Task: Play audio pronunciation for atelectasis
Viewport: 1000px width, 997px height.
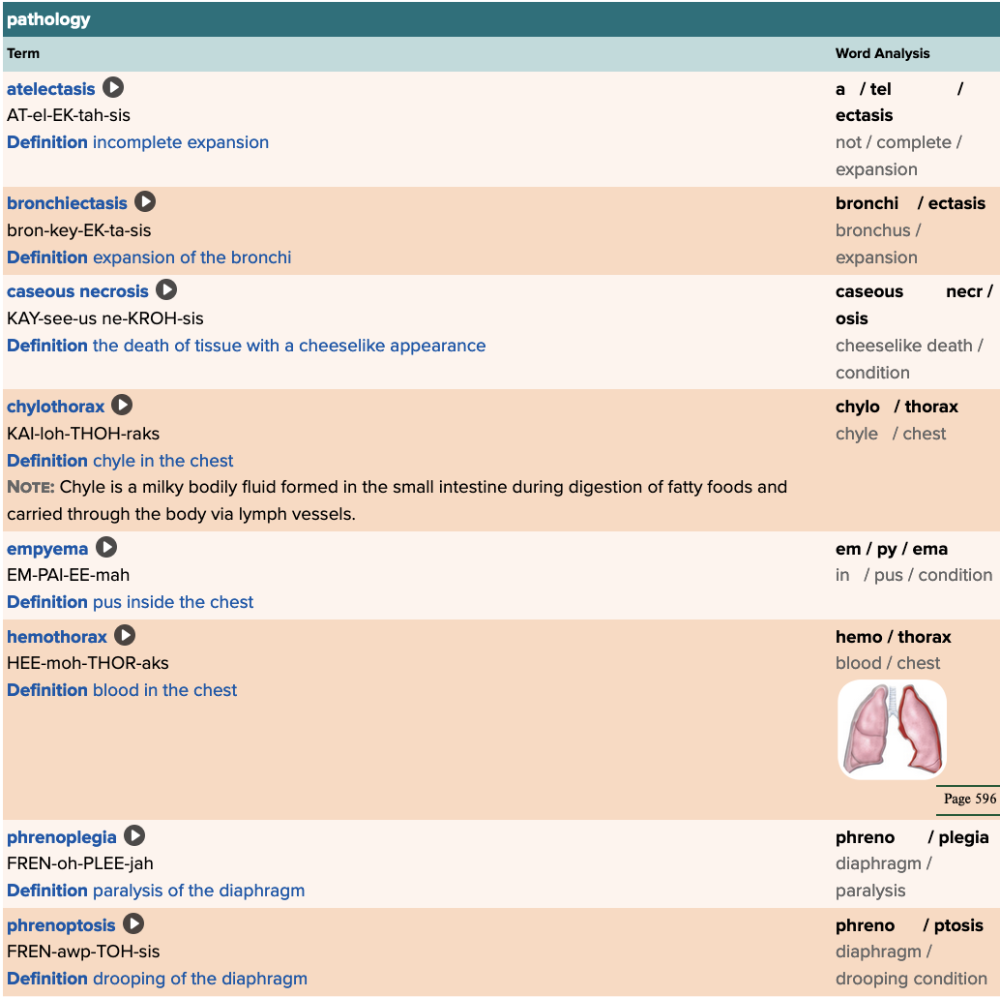Action: pos(114,88)
